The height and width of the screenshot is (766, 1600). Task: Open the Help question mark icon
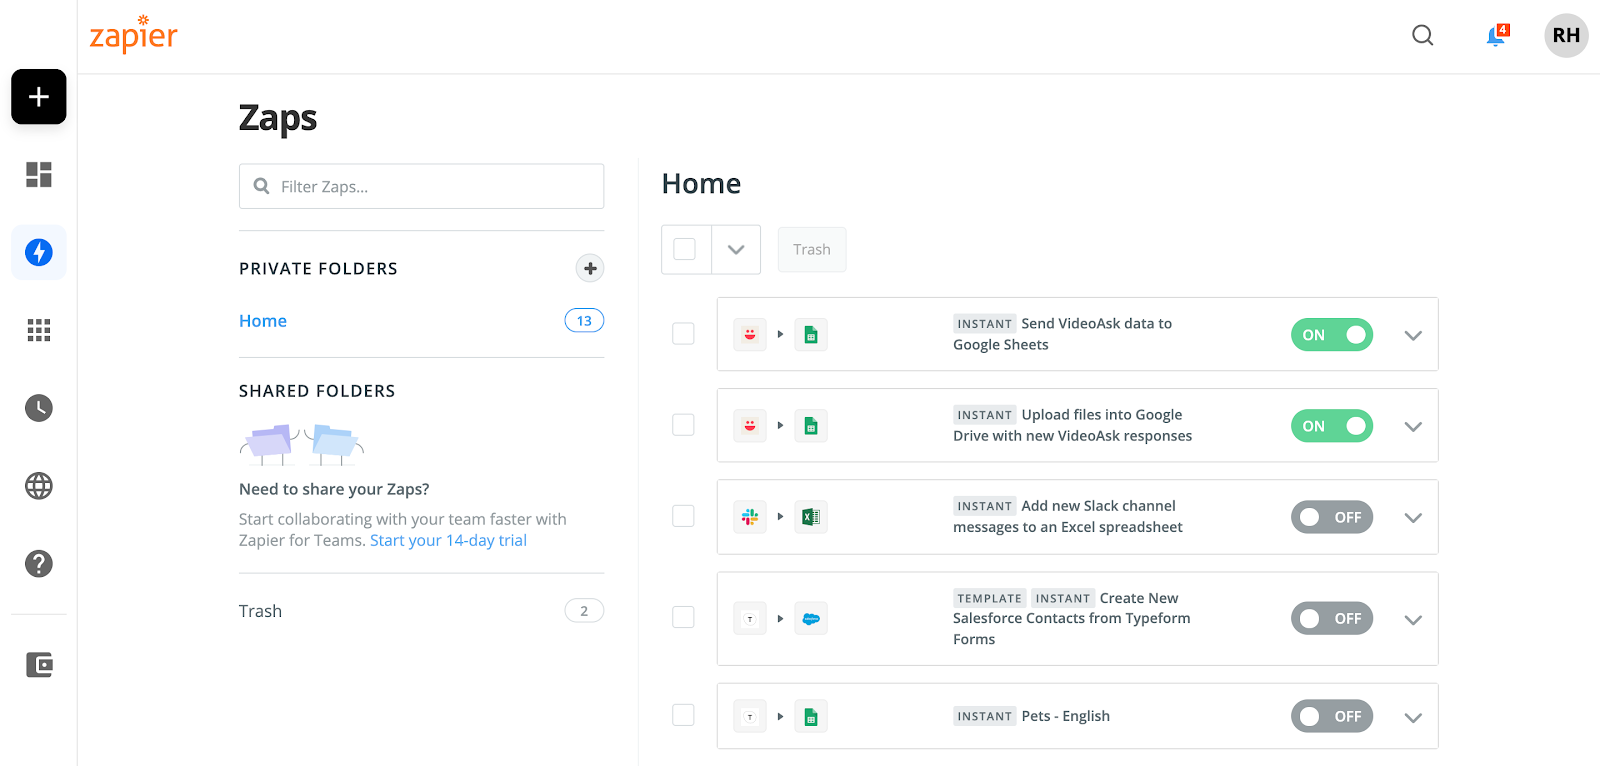click(39, 564)
